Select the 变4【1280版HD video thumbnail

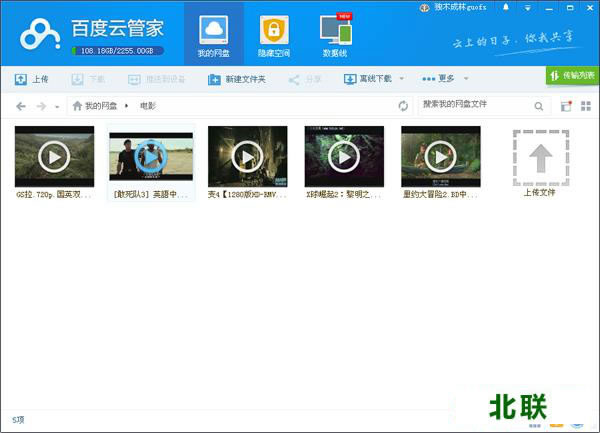coord(248,156)
